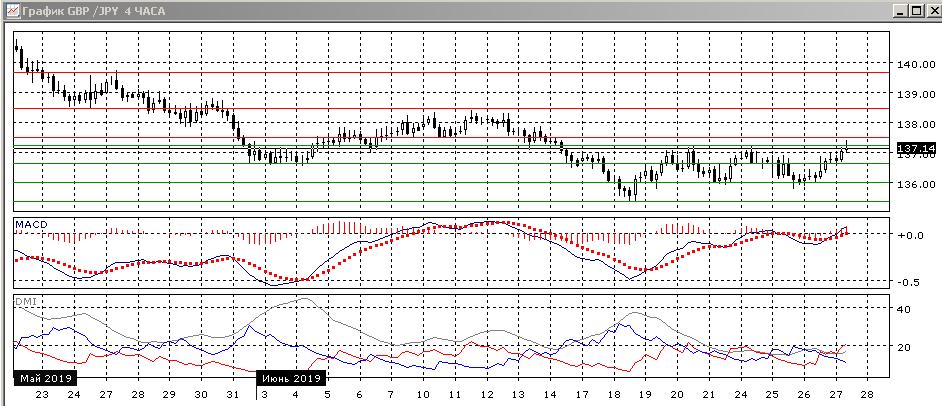Click date 25 on the time axis

(x=772, y=395)
